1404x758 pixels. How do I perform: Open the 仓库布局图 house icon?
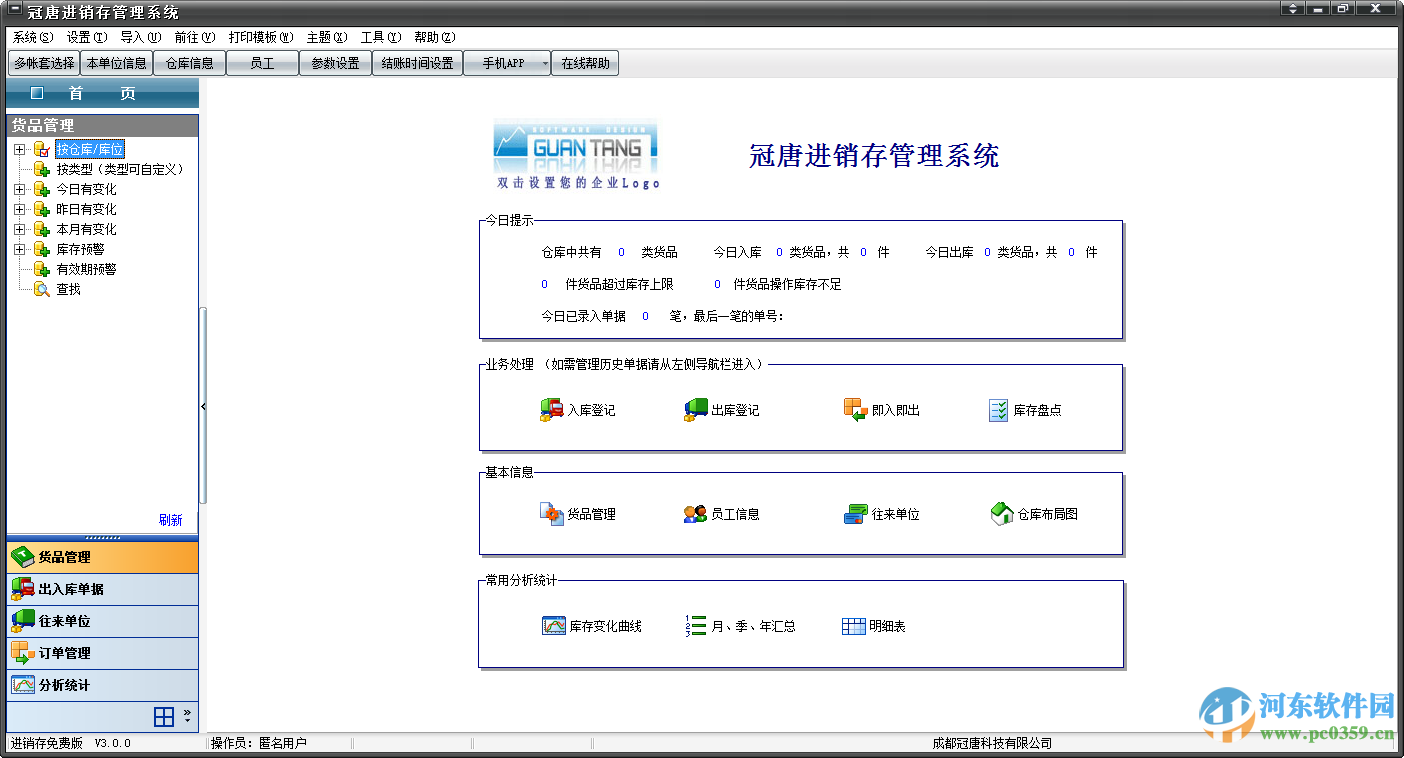(x=1002, y=514)
